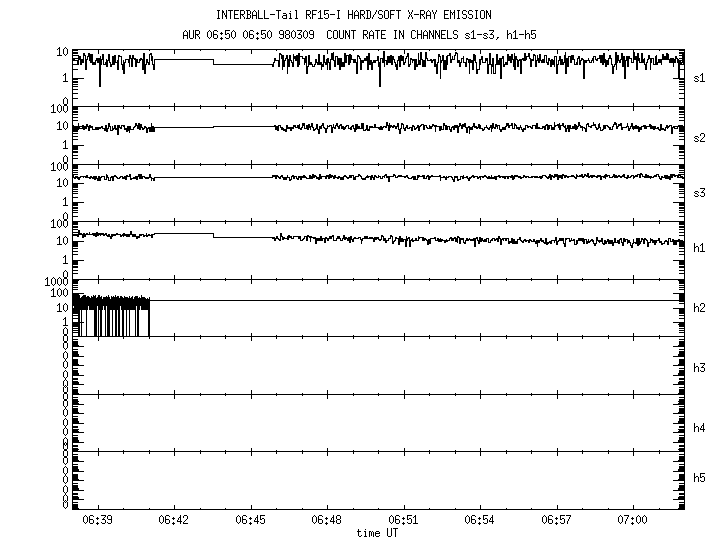Click the 06:45 time tick label
The width and height of the screenshot is (720, 550).
pyautogui.click(x=250, y=521)
